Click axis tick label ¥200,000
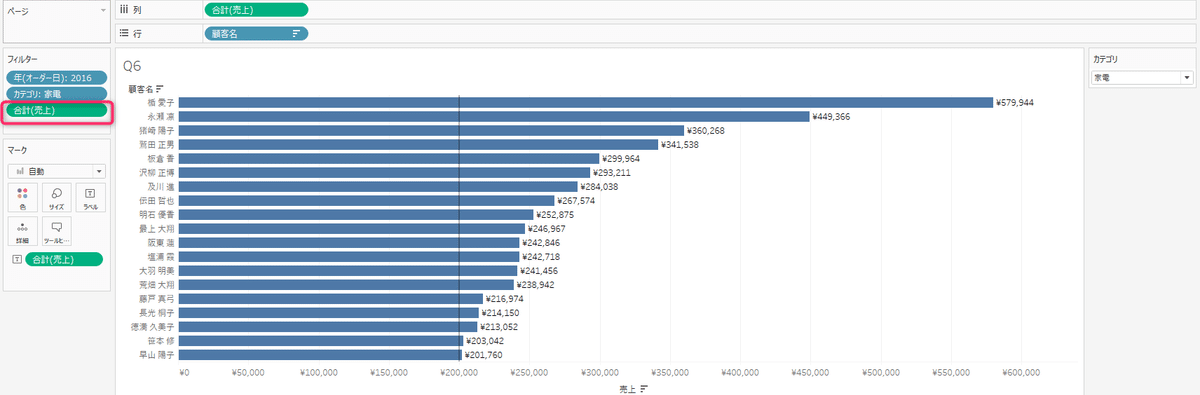The height and width of the screenshot is (395, 1200). (x=460, y=373)
